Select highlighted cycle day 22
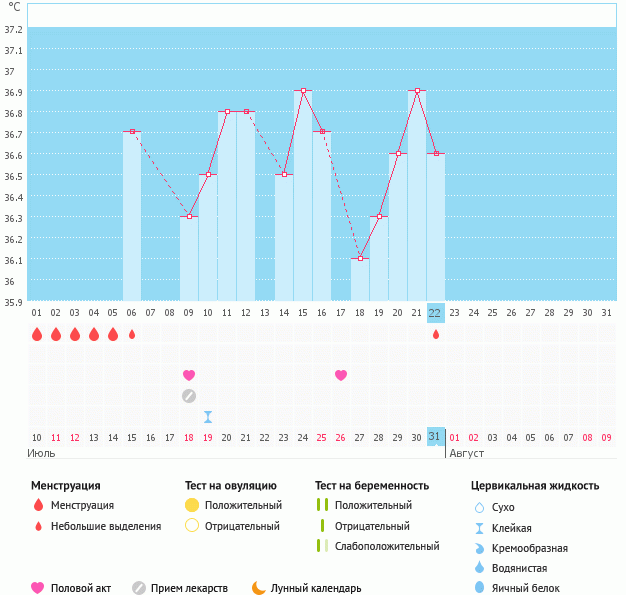This screenshot has width=626, height=595. click(x=435, y=312)
